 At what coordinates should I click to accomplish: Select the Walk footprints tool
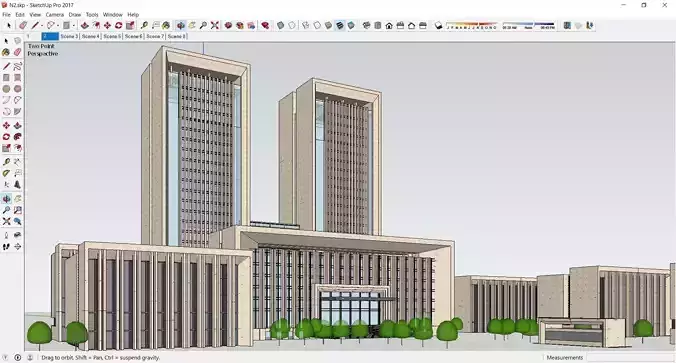coord(6,247)
